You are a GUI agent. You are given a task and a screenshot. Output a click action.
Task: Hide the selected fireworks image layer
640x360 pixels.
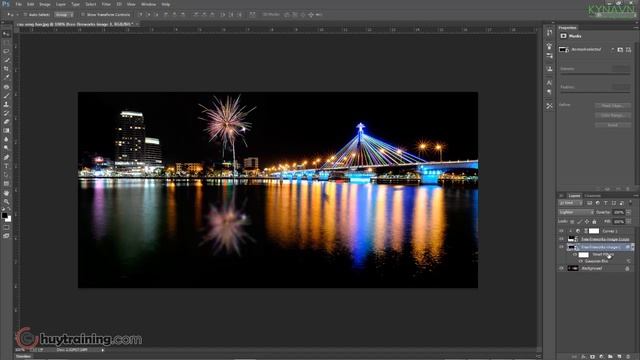[562, 247]
